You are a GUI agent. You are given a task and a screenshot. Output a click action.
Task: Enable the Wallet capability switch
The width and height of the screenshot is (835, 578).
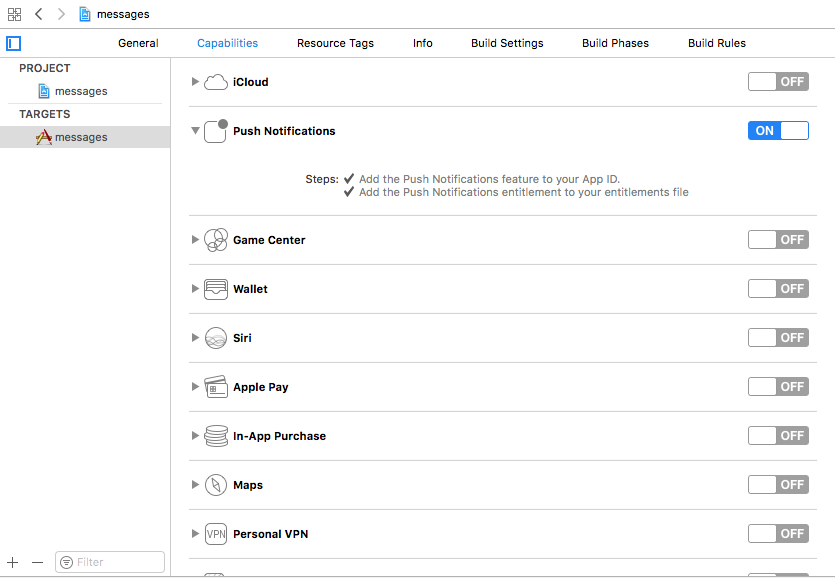(778, 288)
